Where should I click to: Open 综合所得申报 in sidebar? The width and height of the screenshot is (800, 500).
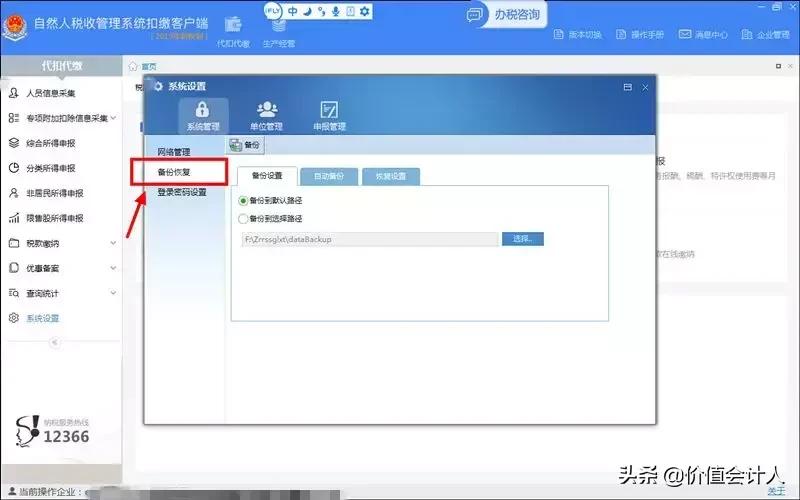pyautogui.click(x=51, y=143)
